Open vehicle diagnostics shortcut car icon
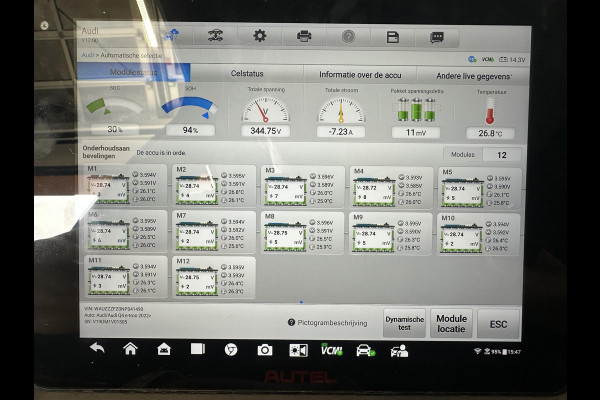 pyautogui.click(x=365, y=350)
